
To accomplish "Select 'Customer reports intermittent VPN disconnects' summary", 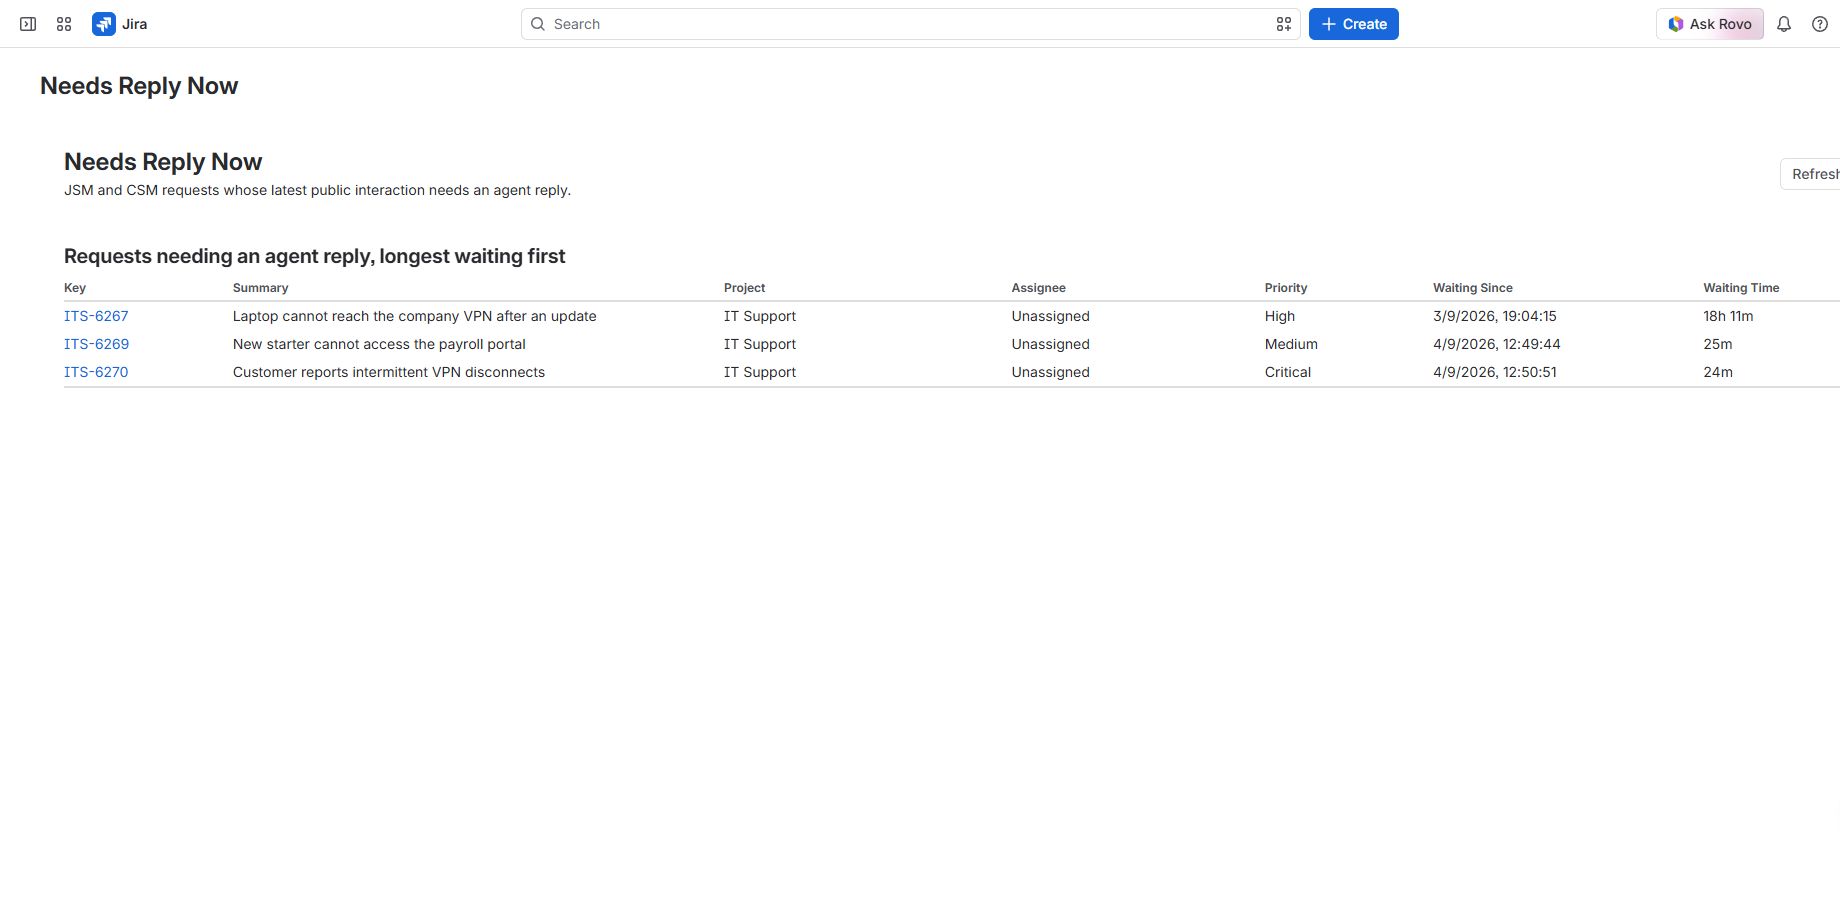I will 389,372.
